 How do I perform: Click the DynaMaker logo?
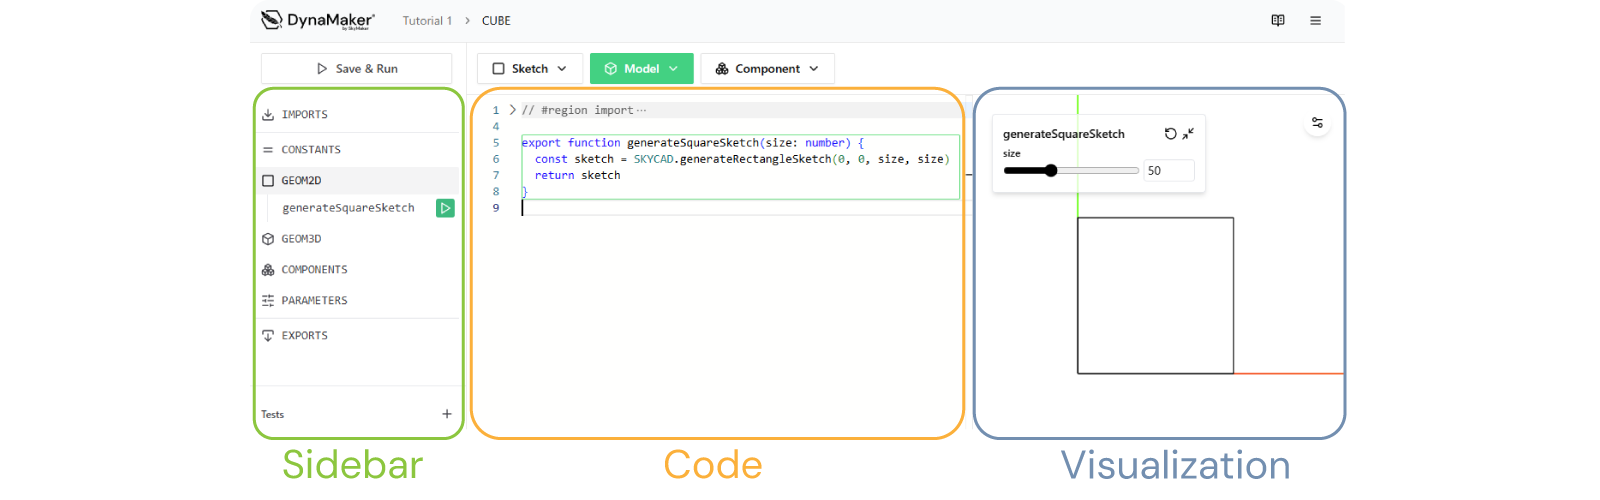click(x=318, y=20)
